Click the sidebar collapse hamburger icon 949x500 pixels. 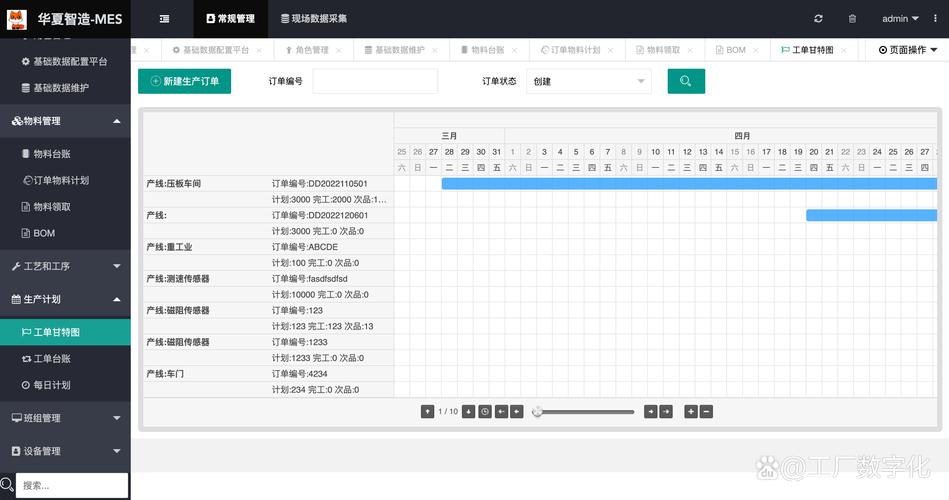tap(164, 19)
